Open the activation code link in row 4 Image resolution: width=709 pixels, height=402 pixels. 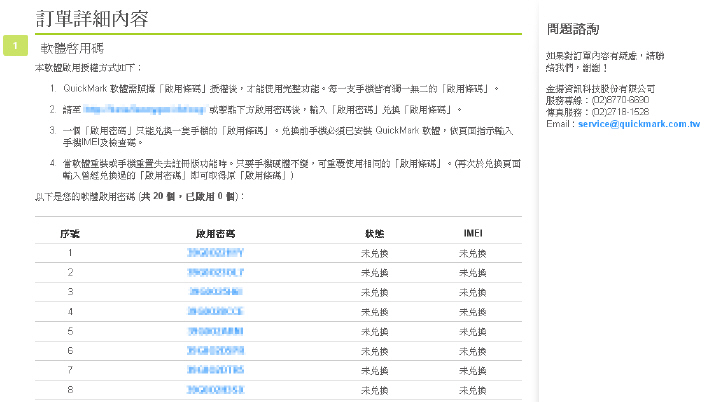tap(215, 311)
